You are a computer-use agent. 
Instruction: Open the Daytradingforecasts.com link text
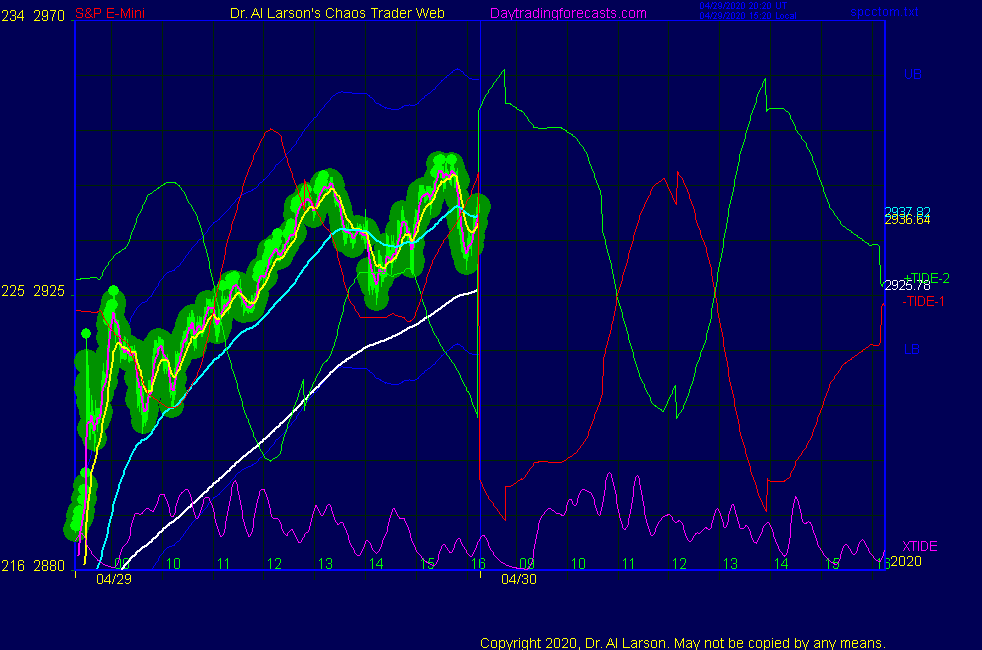(568, 13)
